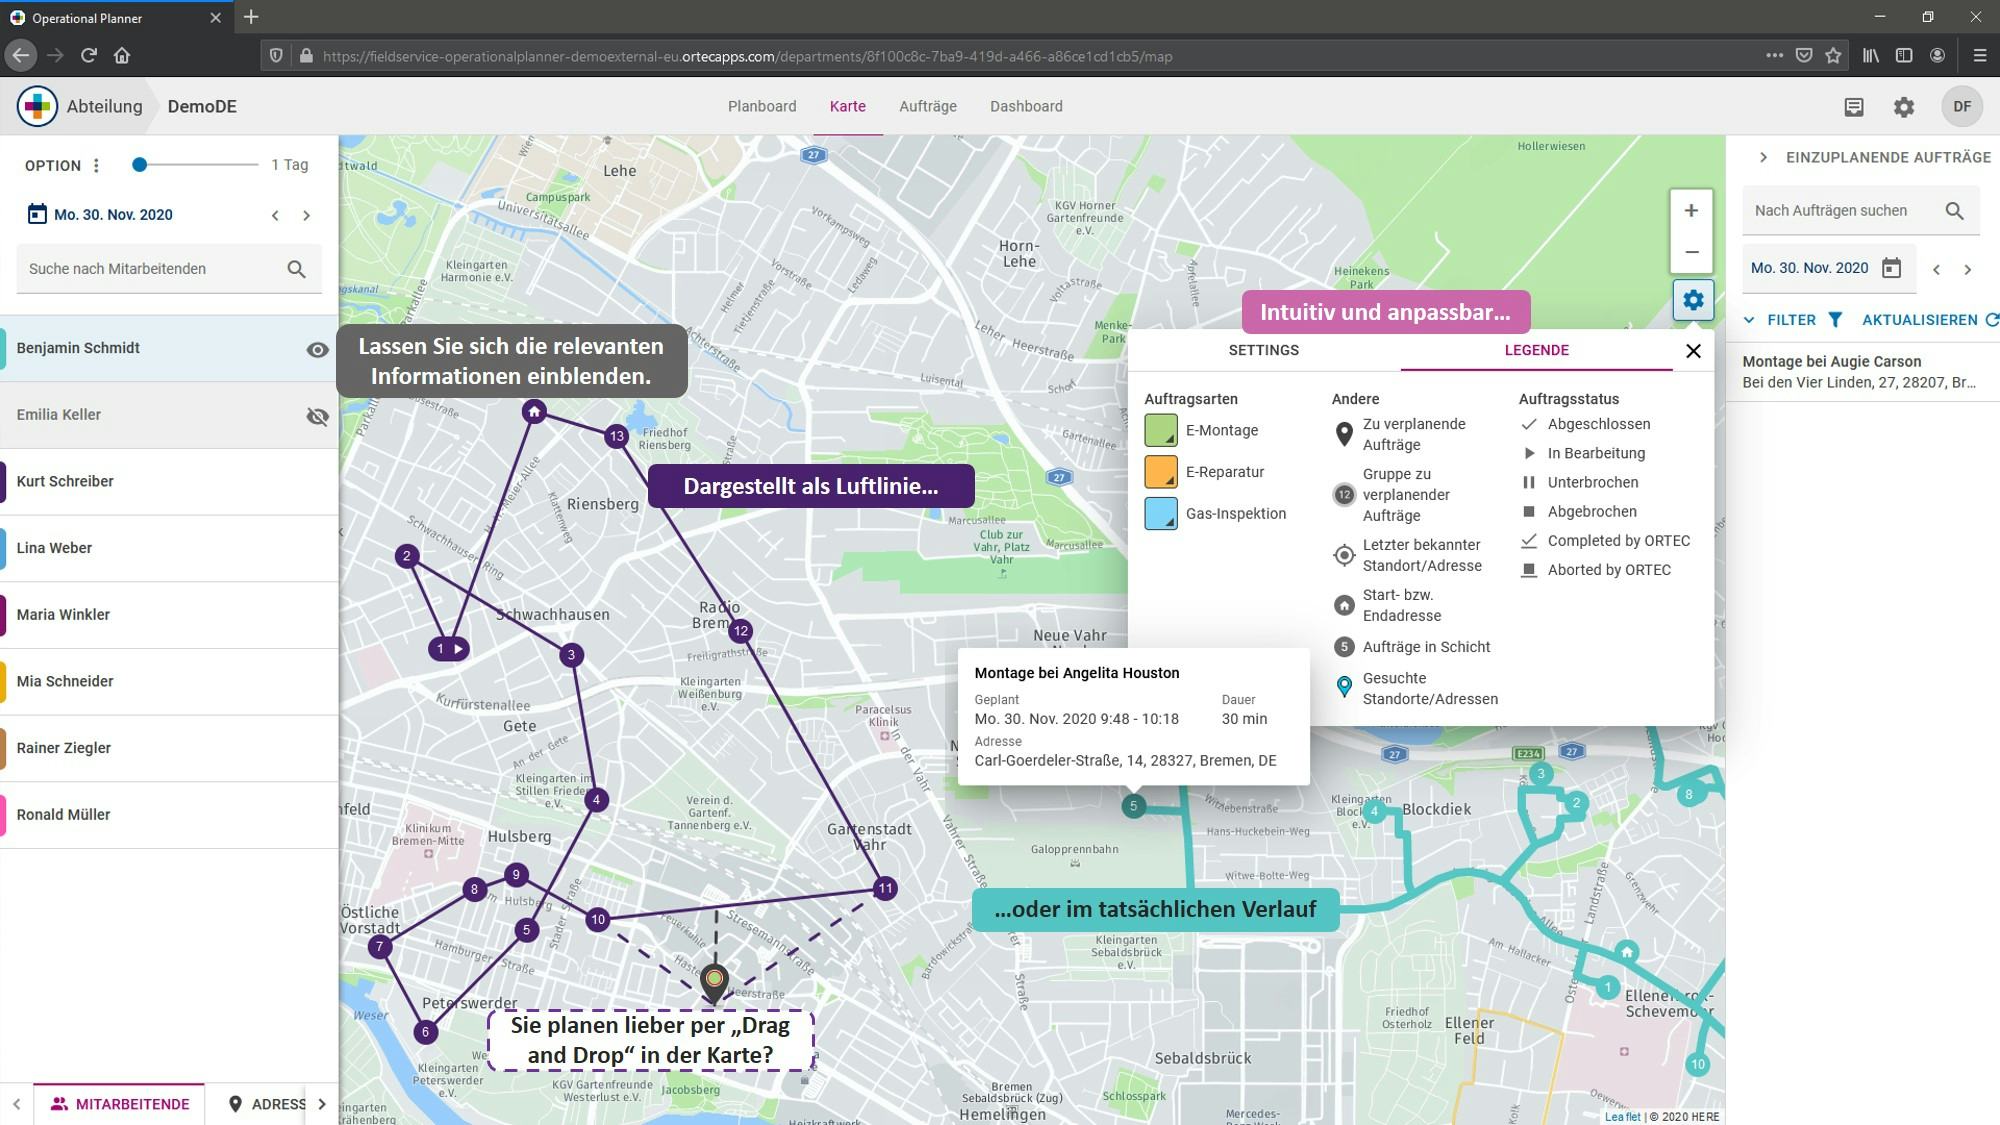Go to next day in left date picker

coord(306,215)
